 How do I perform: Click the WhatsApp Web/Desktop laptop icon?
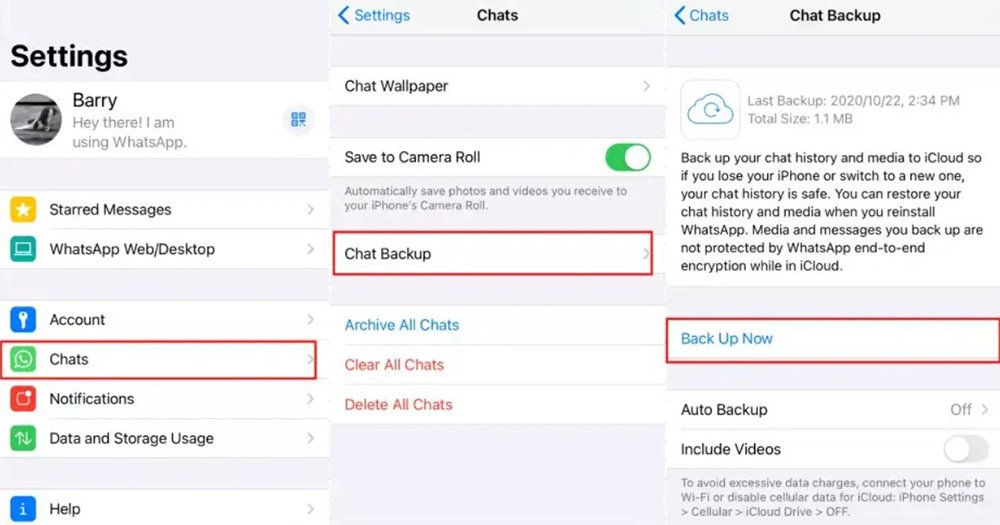(x=23, y=249)
